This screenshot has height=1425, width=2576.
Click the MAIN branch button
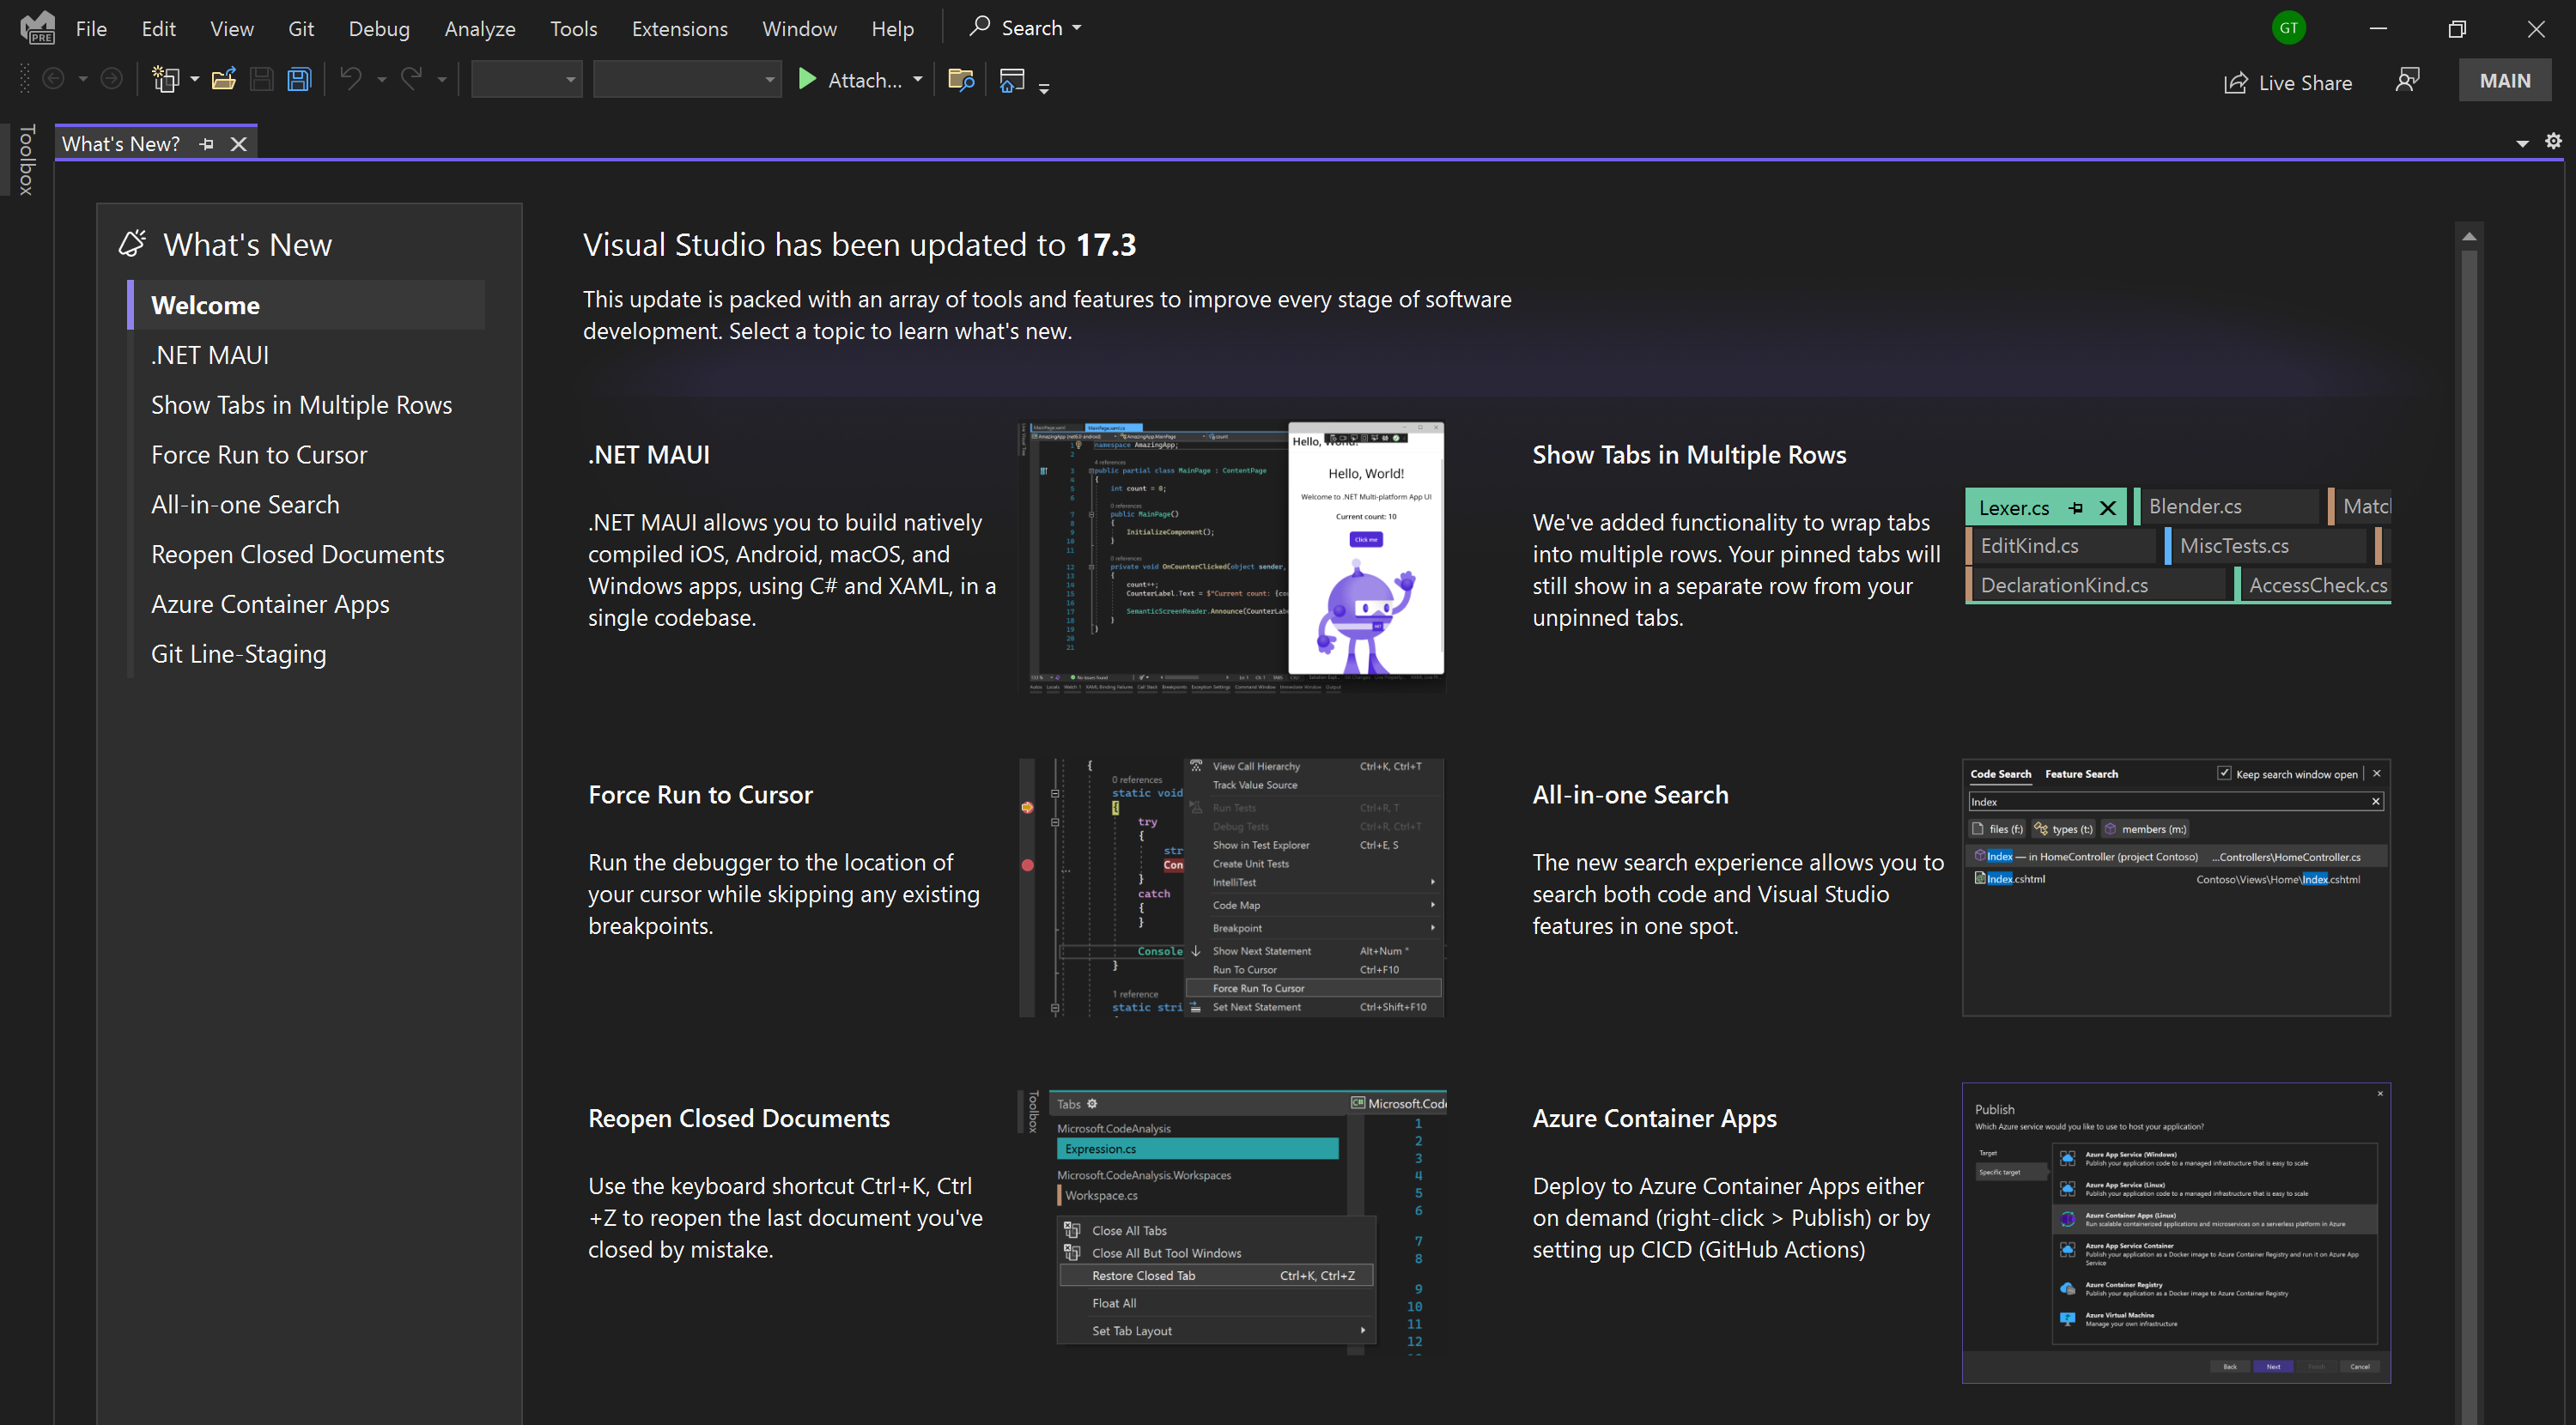pos(2503,79)
